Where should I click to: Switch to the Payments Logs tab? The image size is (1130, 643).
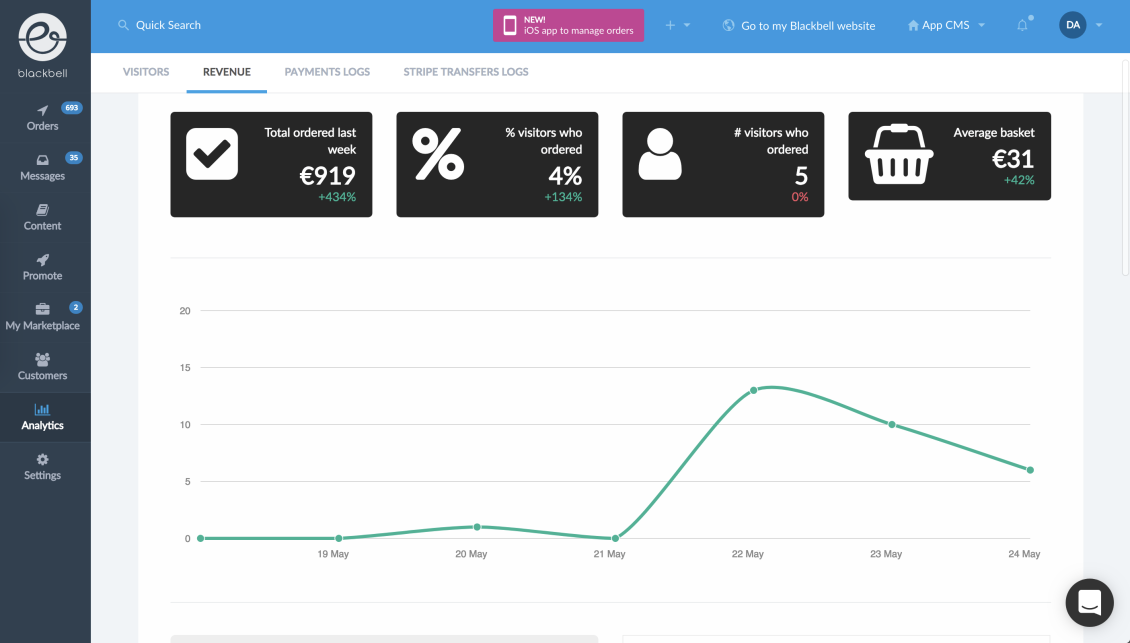[x=327, y=72]
